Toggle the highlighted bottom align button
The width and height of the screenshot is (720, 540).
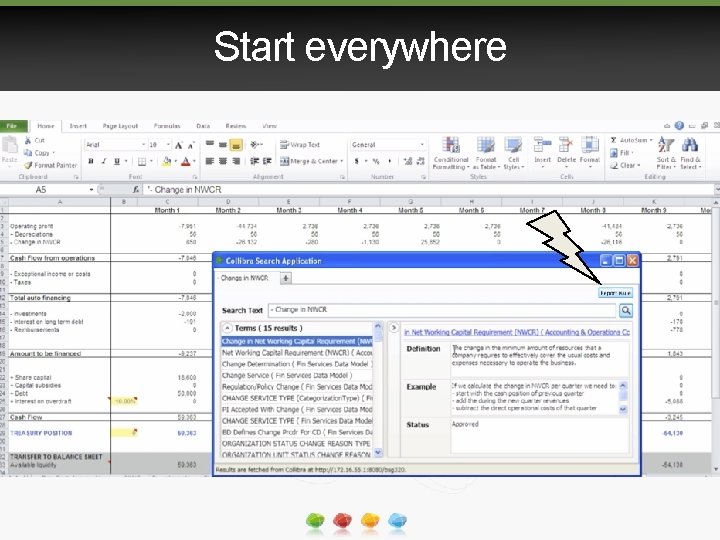coord(236,145)
